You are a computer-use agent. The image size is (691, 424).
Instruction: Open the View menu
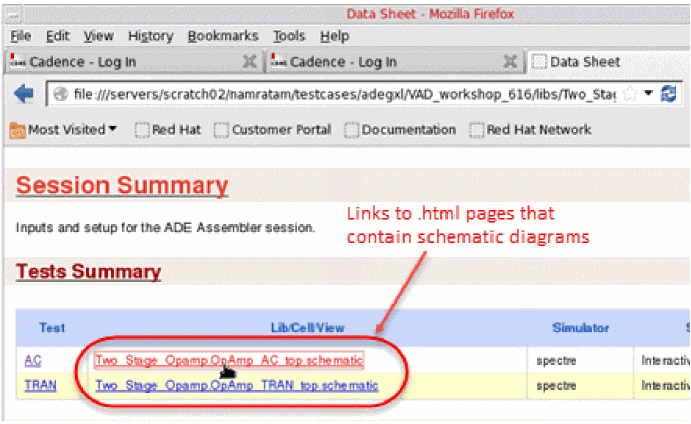point(99,36)
